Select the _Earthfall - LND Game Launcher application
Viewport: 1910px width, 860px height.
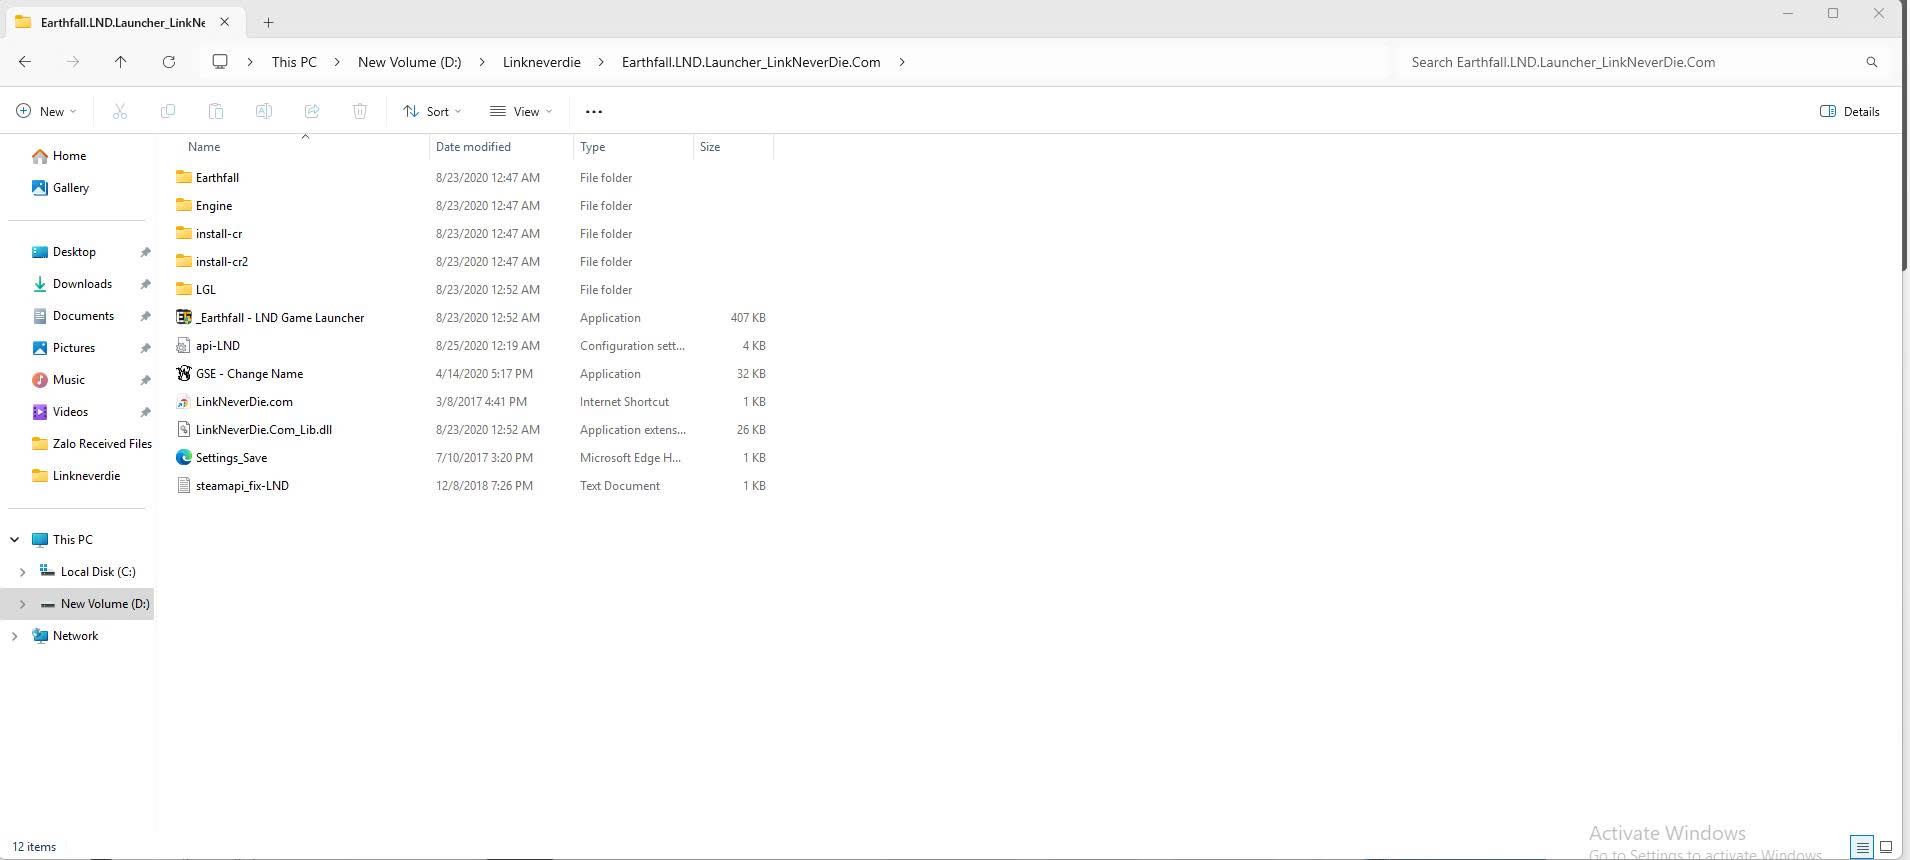tap(279, 318)
